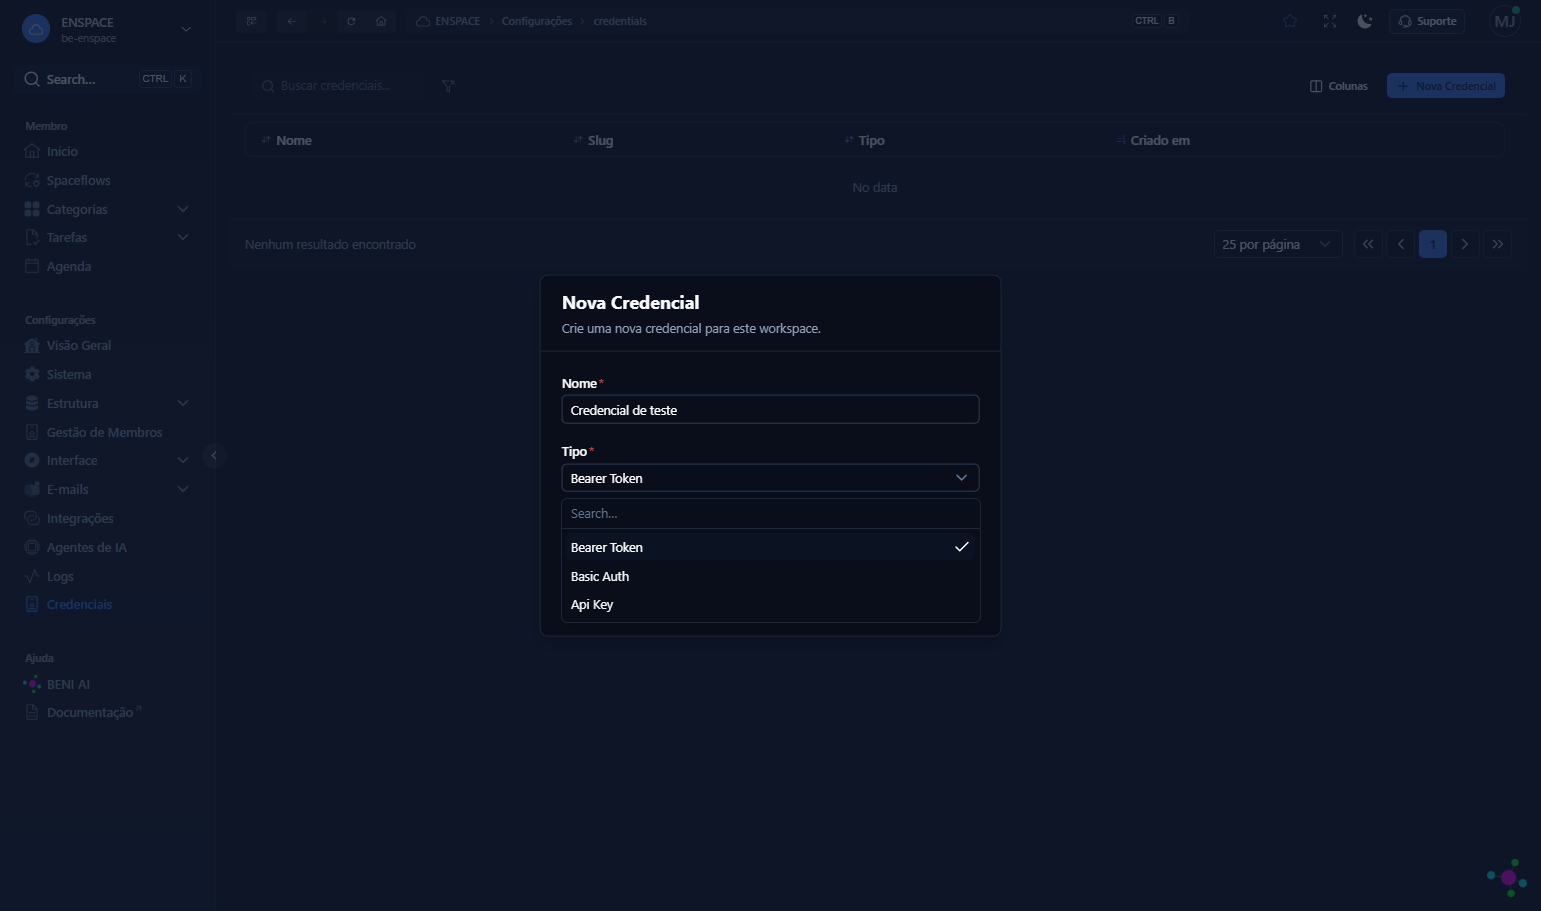Select page 1 button

pyautogui.click(x=1432, y=244)
